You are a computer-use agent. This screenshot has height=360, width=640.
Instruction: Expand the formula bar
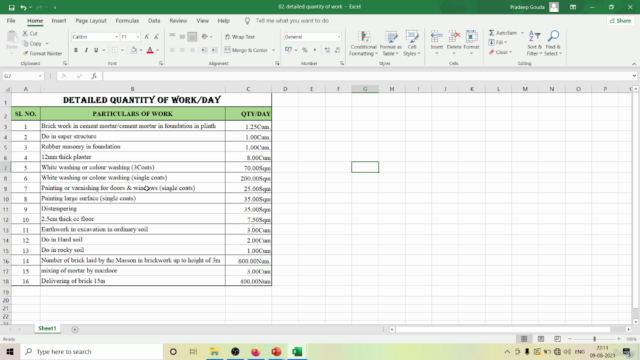(634, 76)
